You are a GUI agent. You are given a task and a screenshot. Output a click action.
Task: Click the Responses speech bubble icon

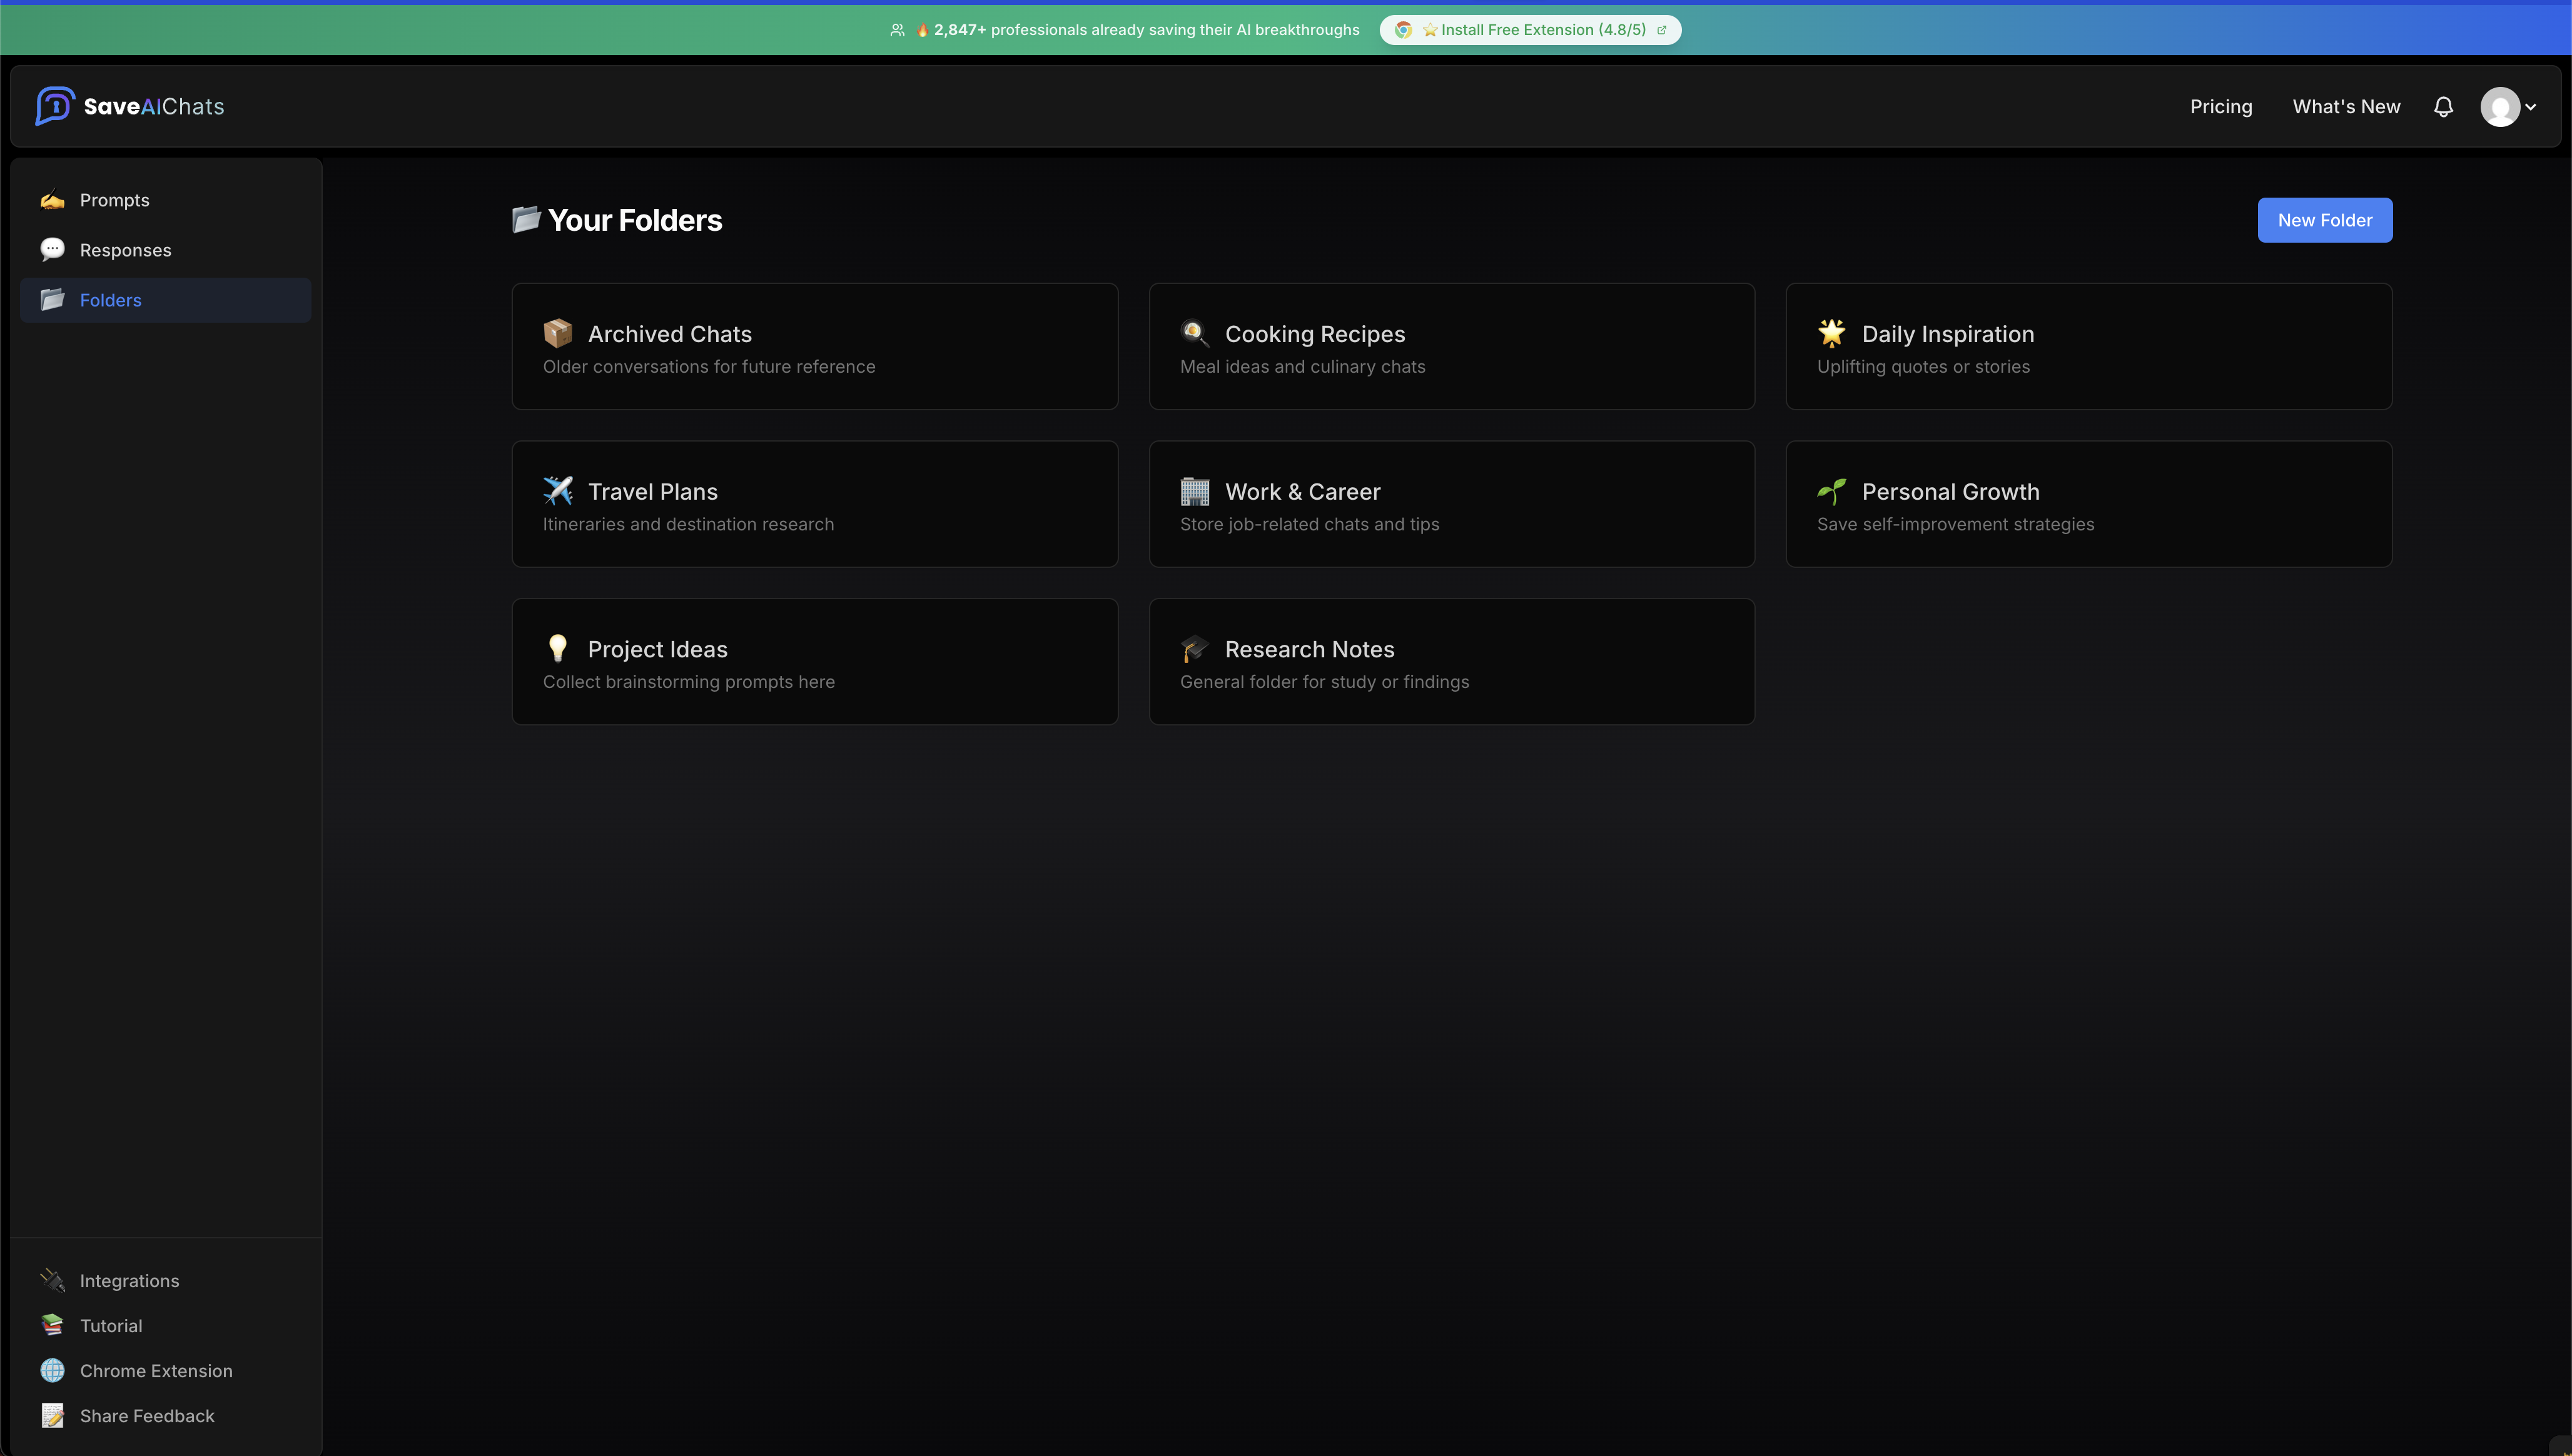point(52,250)
